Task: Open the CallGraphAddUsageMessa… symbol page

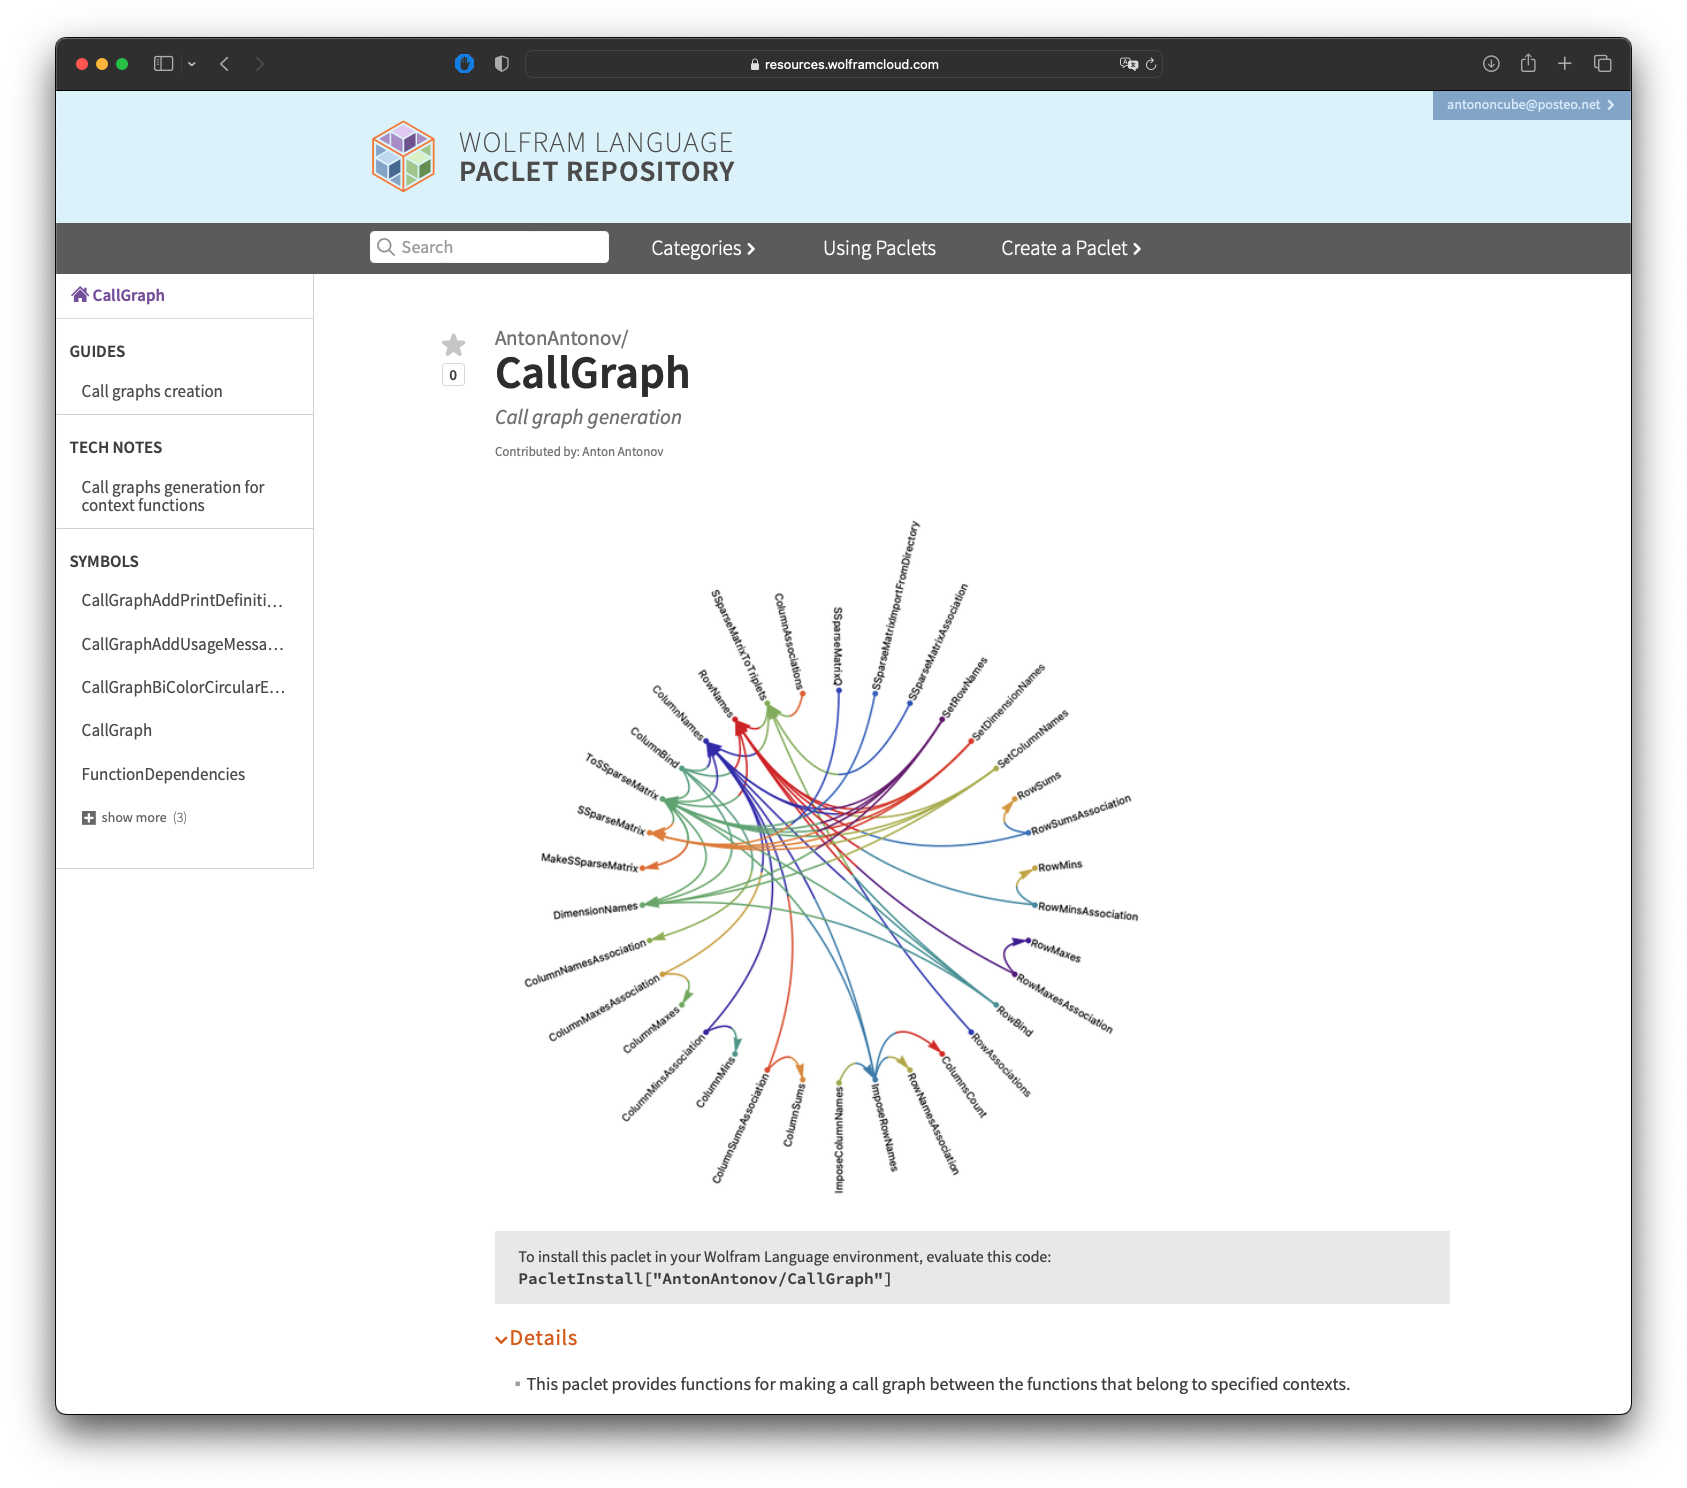Action: click(182, 644)
